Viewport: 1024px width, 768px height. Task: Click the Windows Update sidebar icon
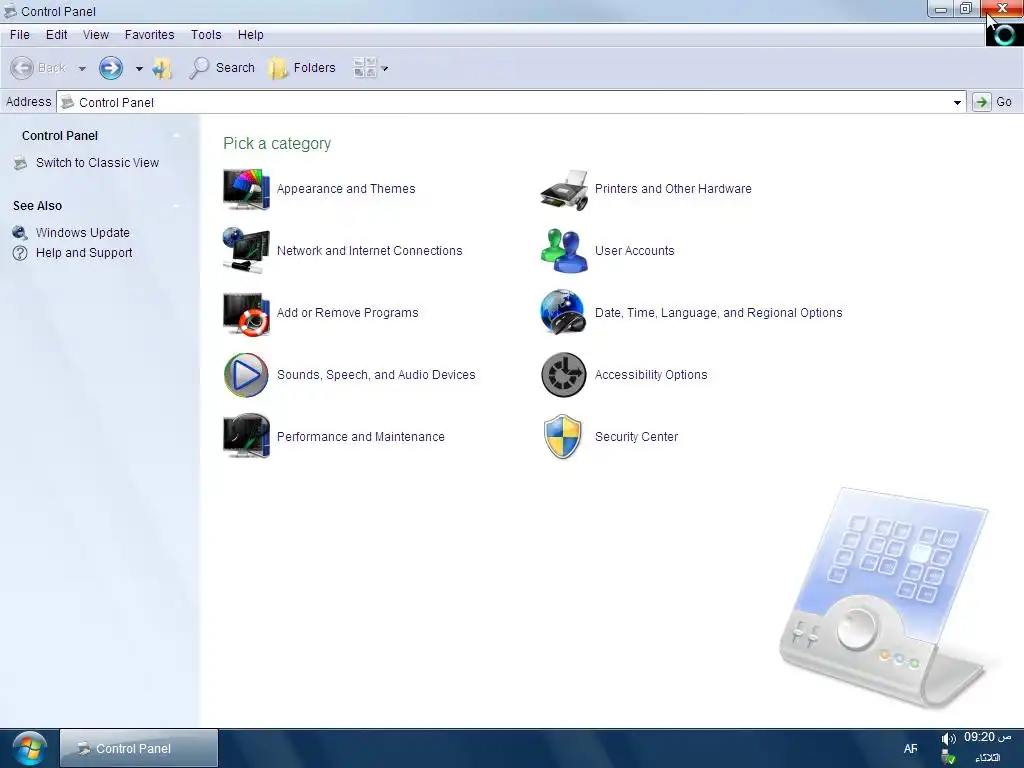pos(20,232)
